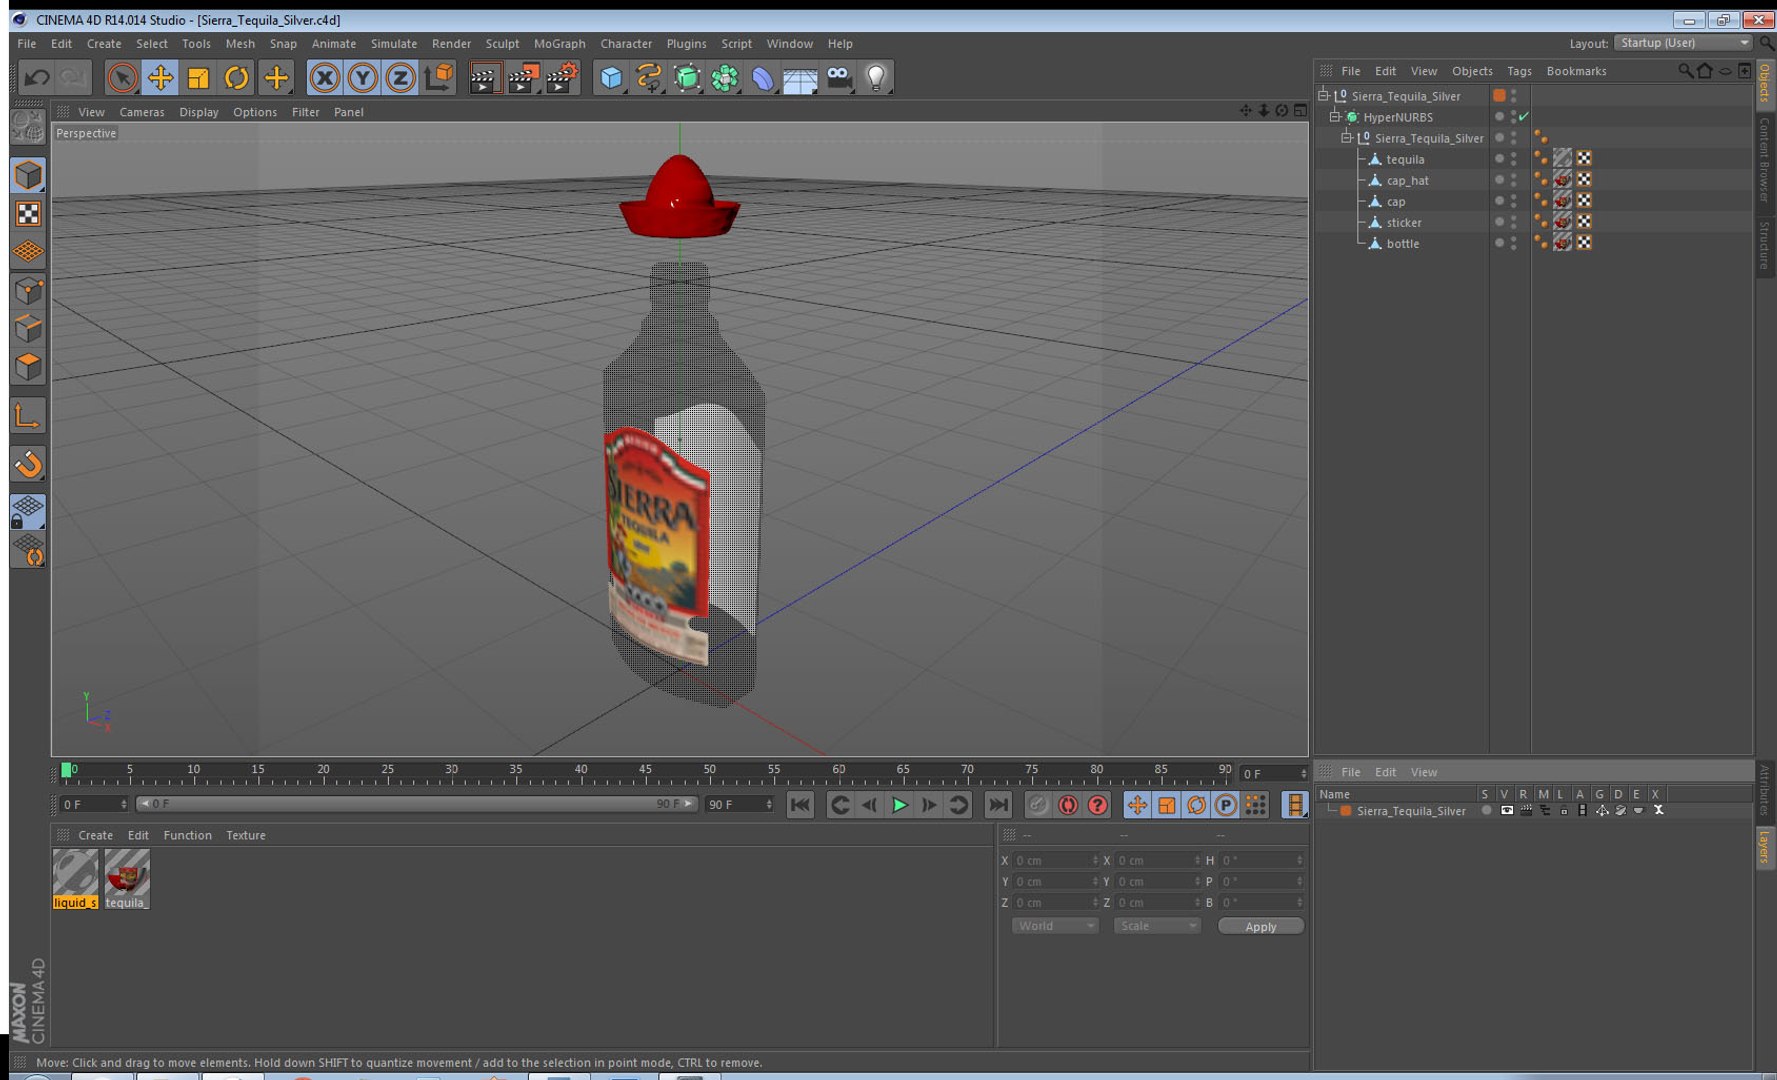Add a light object
The height and width of the screenshot is (1080, 1777).
click(x=876, y=77)
